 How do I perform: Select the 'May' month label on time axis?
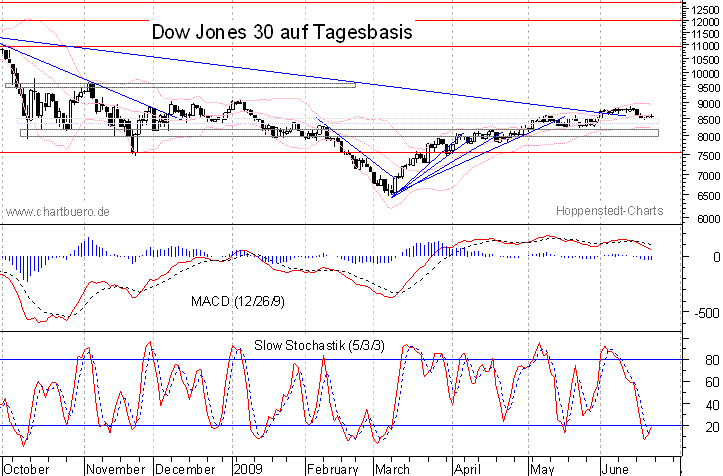point(542,469)
